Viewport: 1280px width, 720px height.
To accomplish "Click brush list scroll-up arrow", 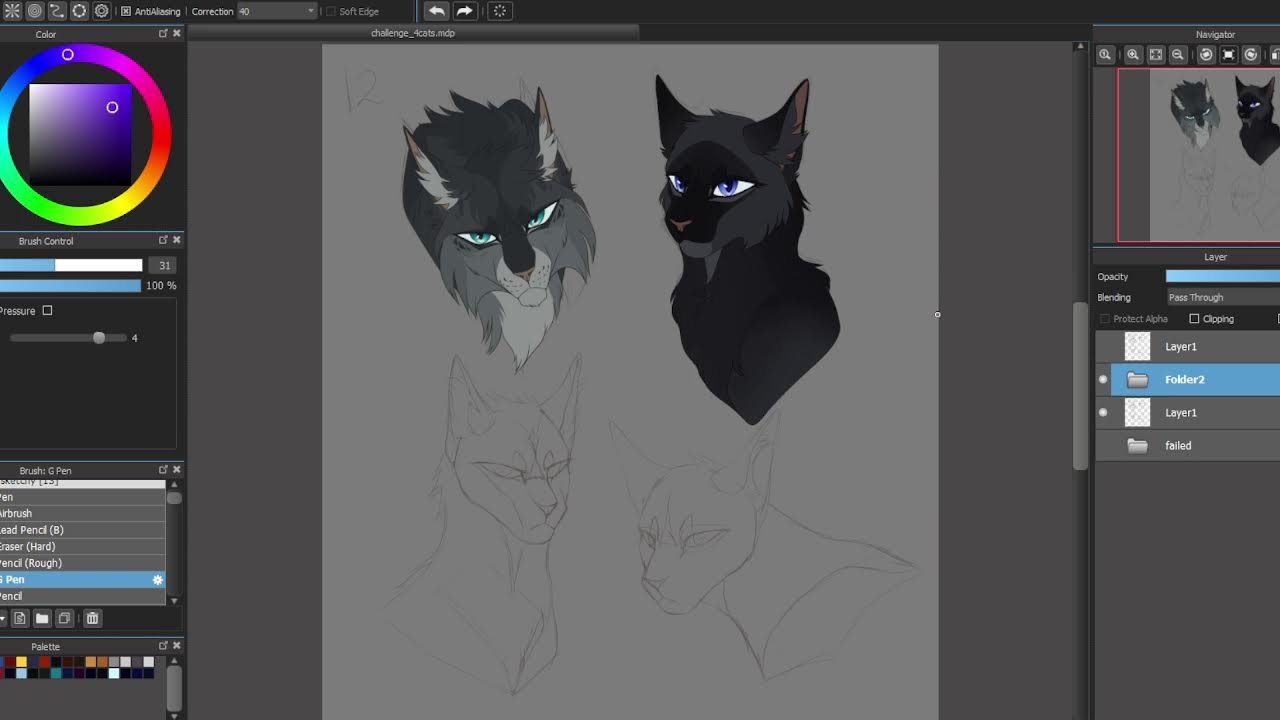I will (174, 484).
